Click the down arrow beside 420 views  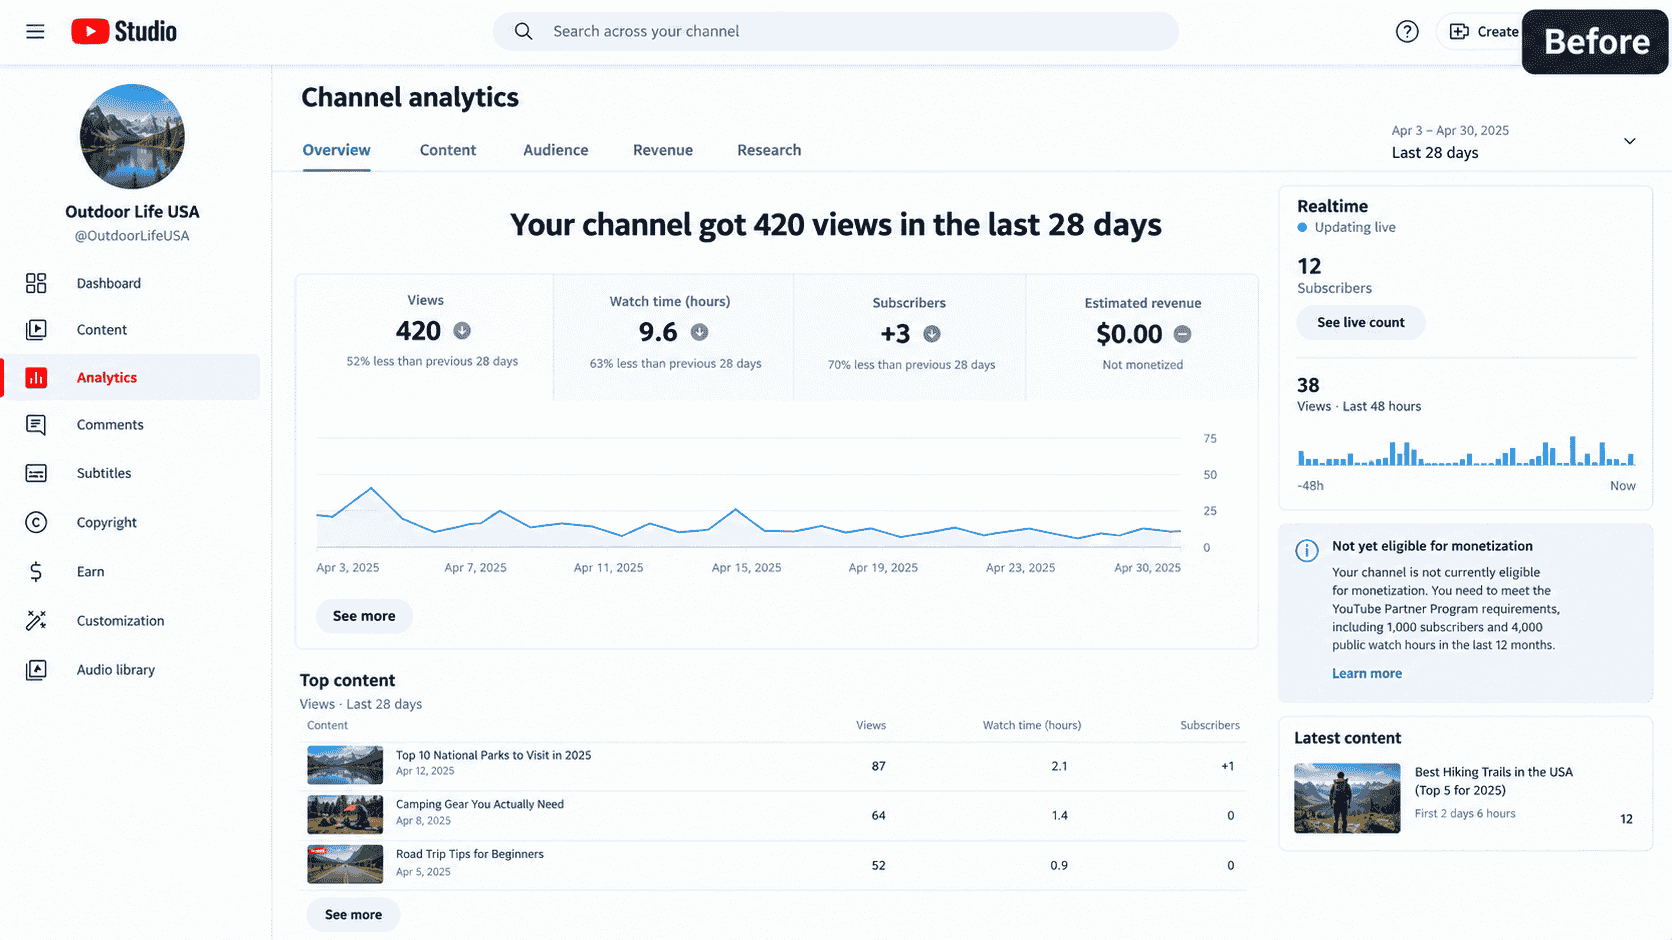coord(462,331)
